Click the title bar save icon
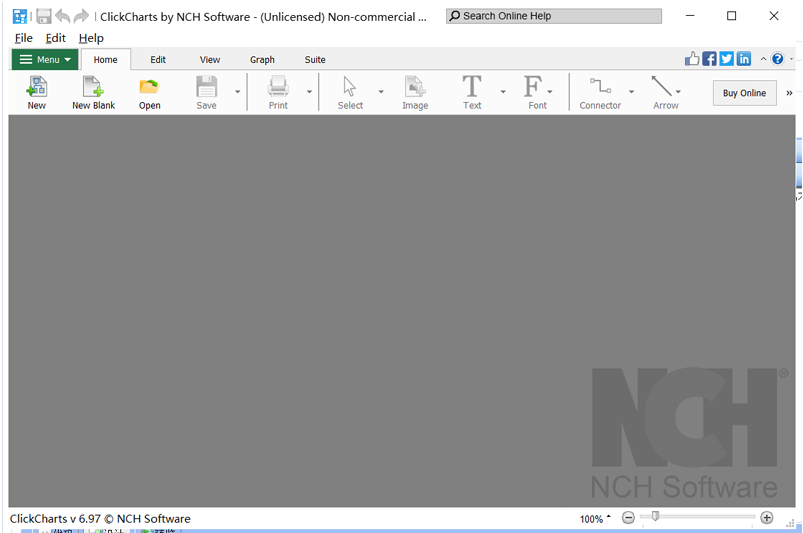 (44, 16)
